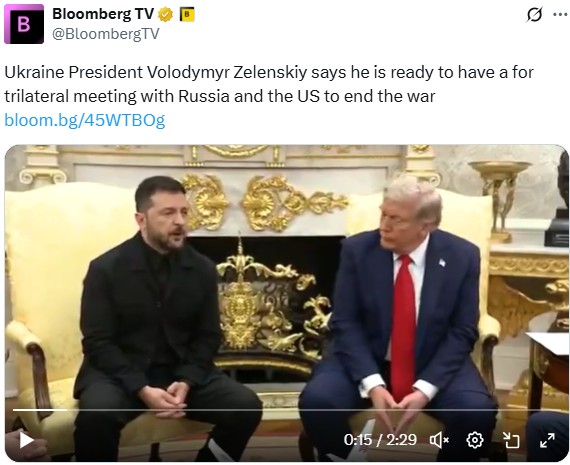Expand the video to fullscreen
Viewport: 570px width, 465px height.
coord(547,440)
